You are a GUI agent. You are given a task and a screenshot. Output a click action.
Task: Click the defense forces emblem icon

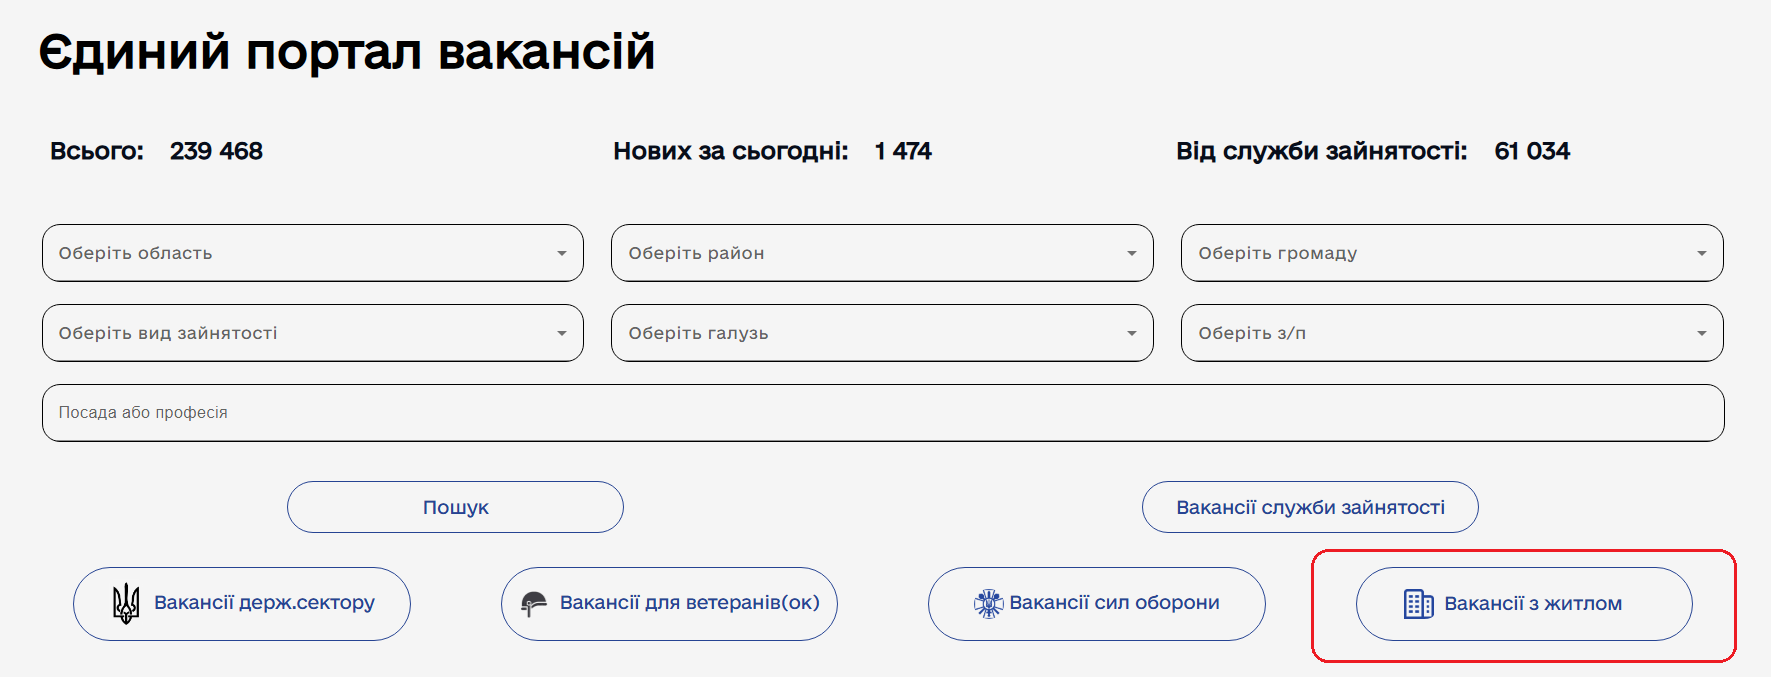point(988,604)
